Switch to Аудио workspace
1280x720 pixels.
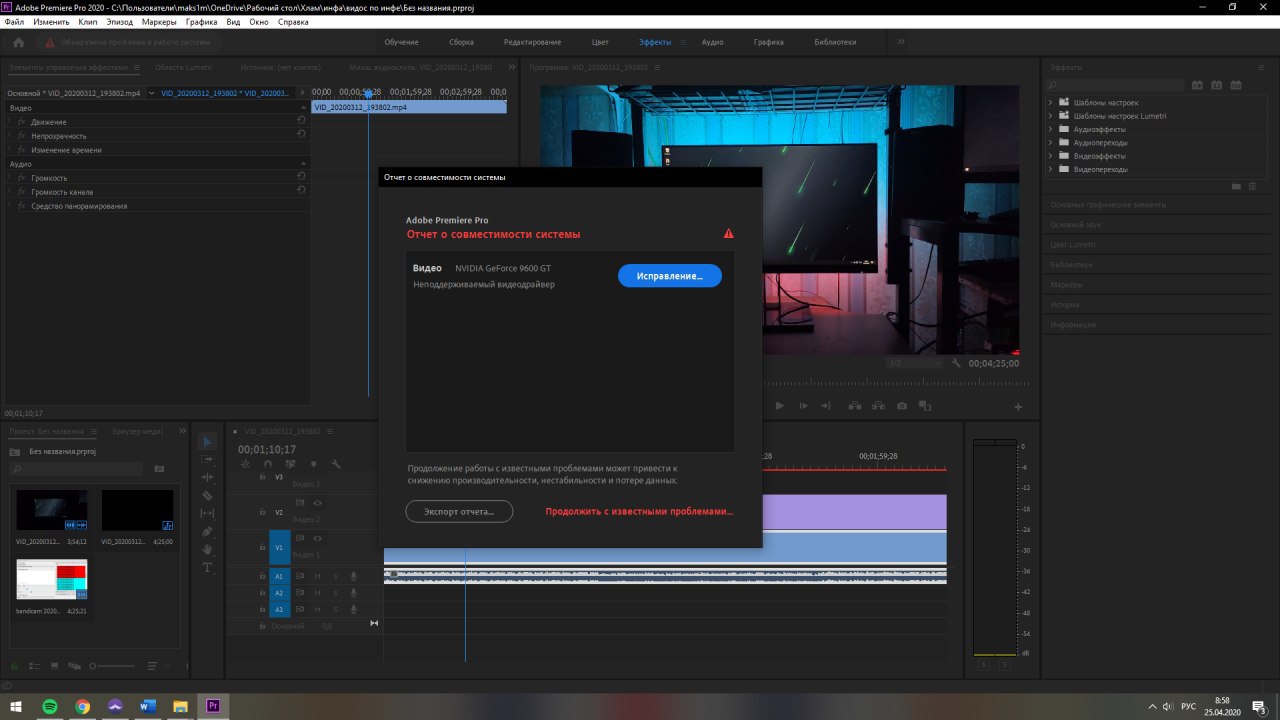(x=712, y=42)
